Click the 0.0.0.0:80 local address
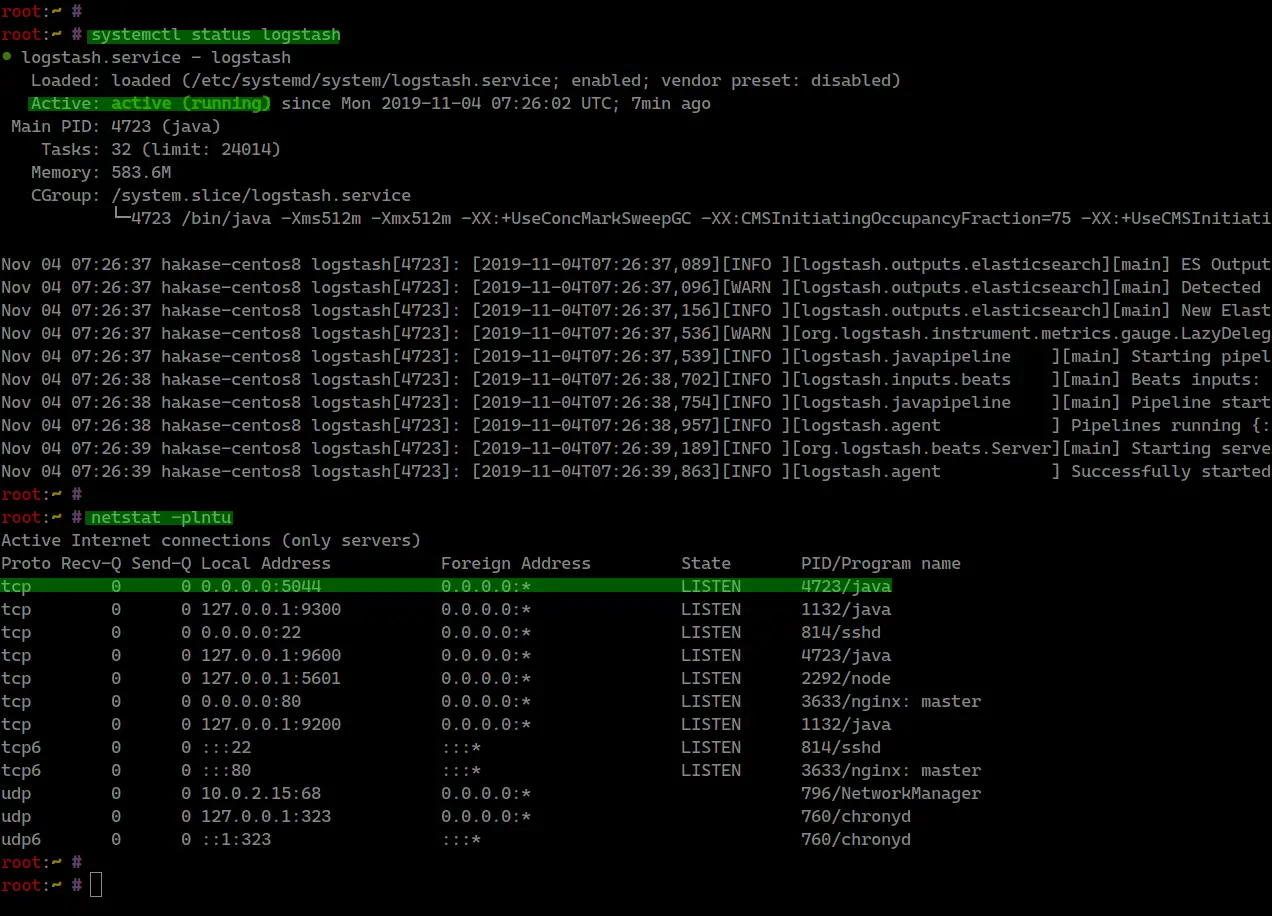Screen dimensions: 1272x916 pos(251,702)
